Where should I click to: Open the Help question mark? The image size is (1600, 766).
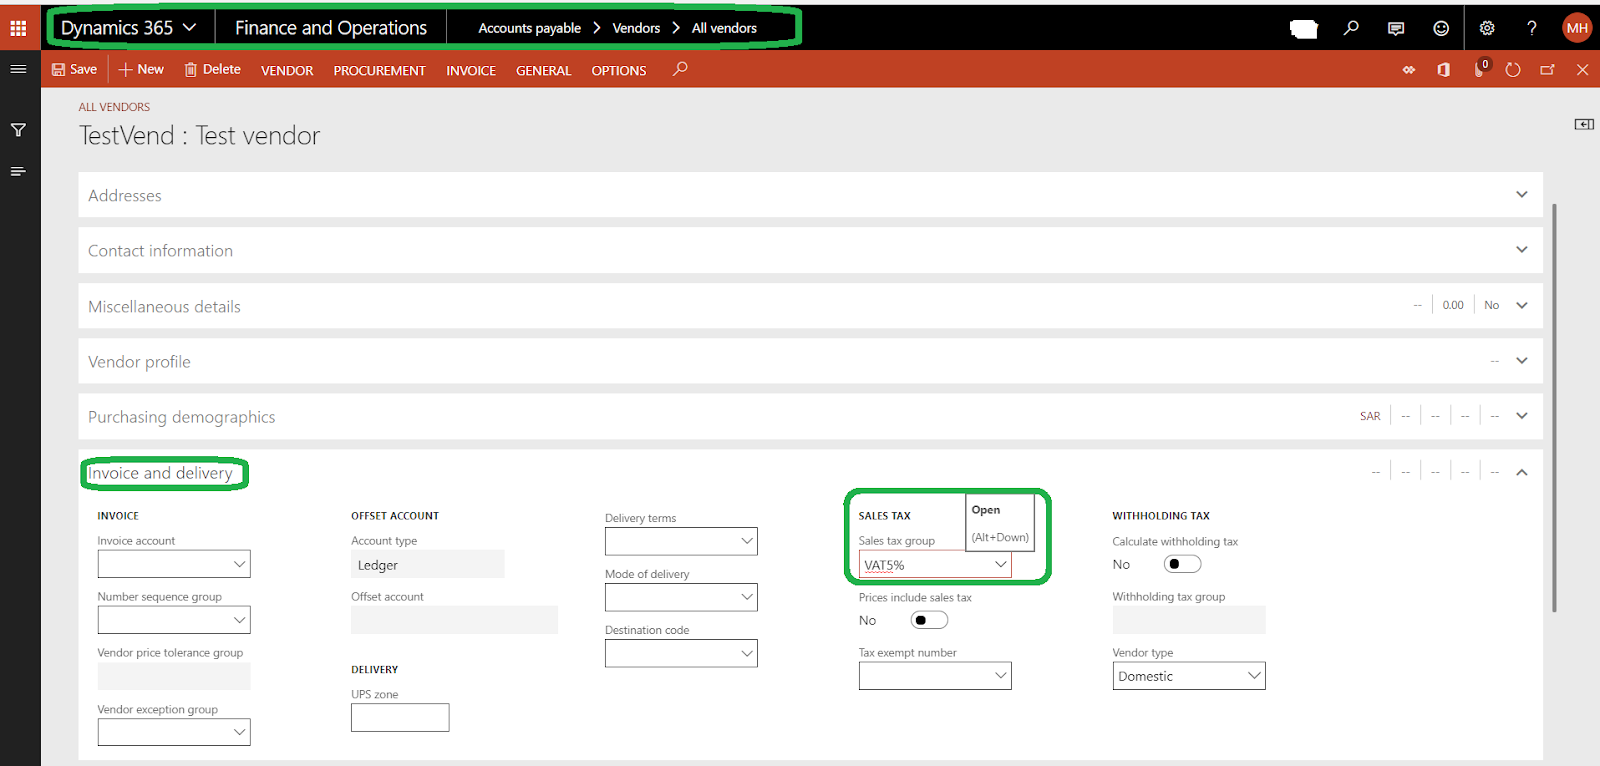coord(1532,28)
